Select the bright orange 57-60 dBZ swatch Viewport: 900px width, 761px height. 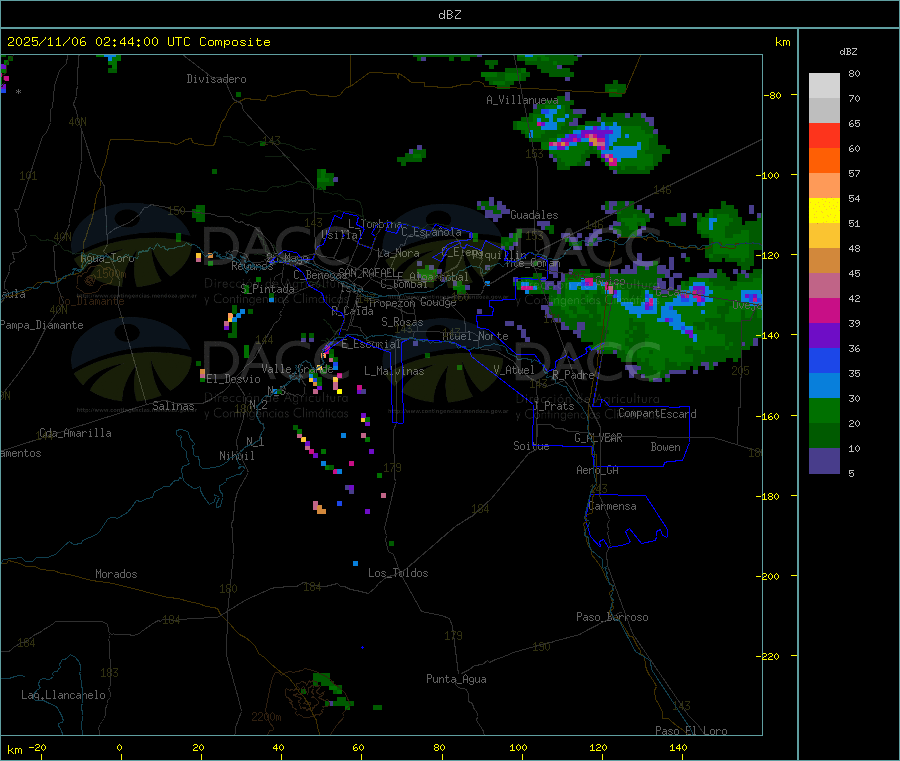tap(824, 161)
